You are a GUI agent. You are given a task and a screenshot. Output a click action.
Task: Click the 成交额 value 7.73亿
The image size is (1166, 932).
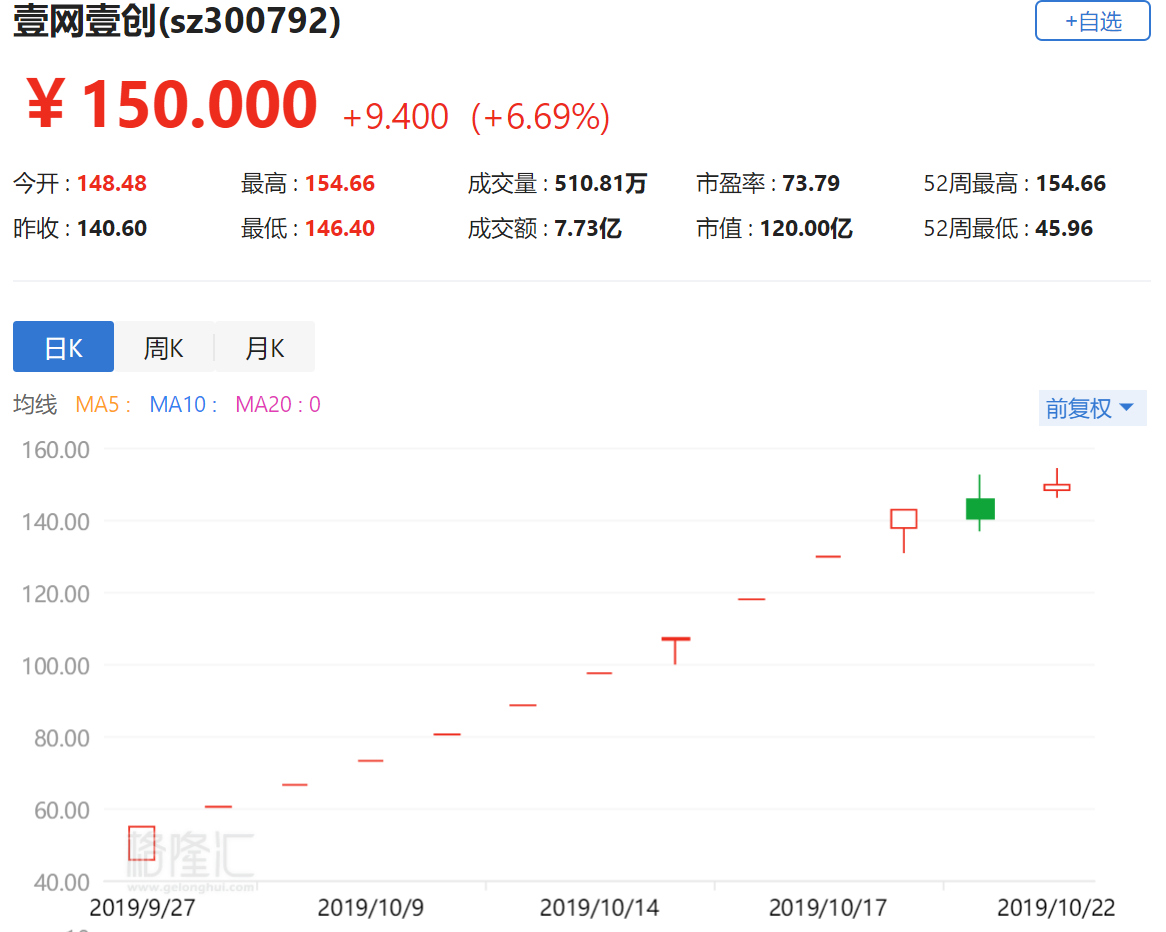[588, 228]
